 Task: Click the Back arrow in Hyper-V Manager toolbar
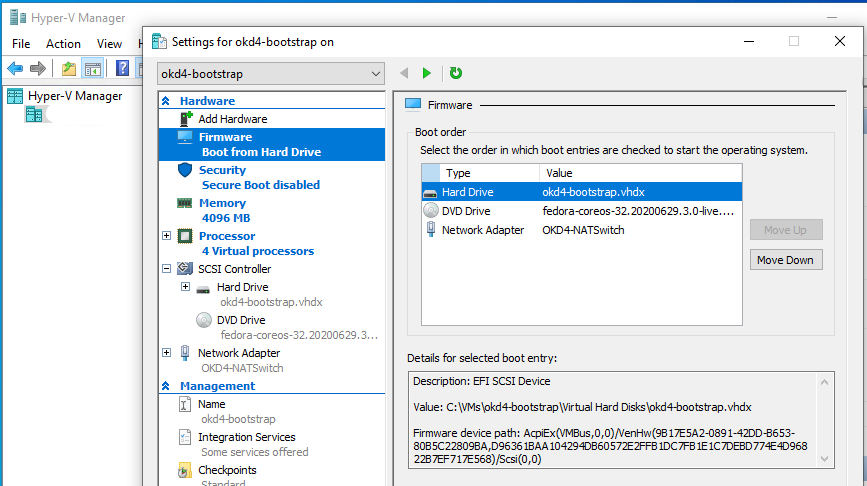pos(15,69)
